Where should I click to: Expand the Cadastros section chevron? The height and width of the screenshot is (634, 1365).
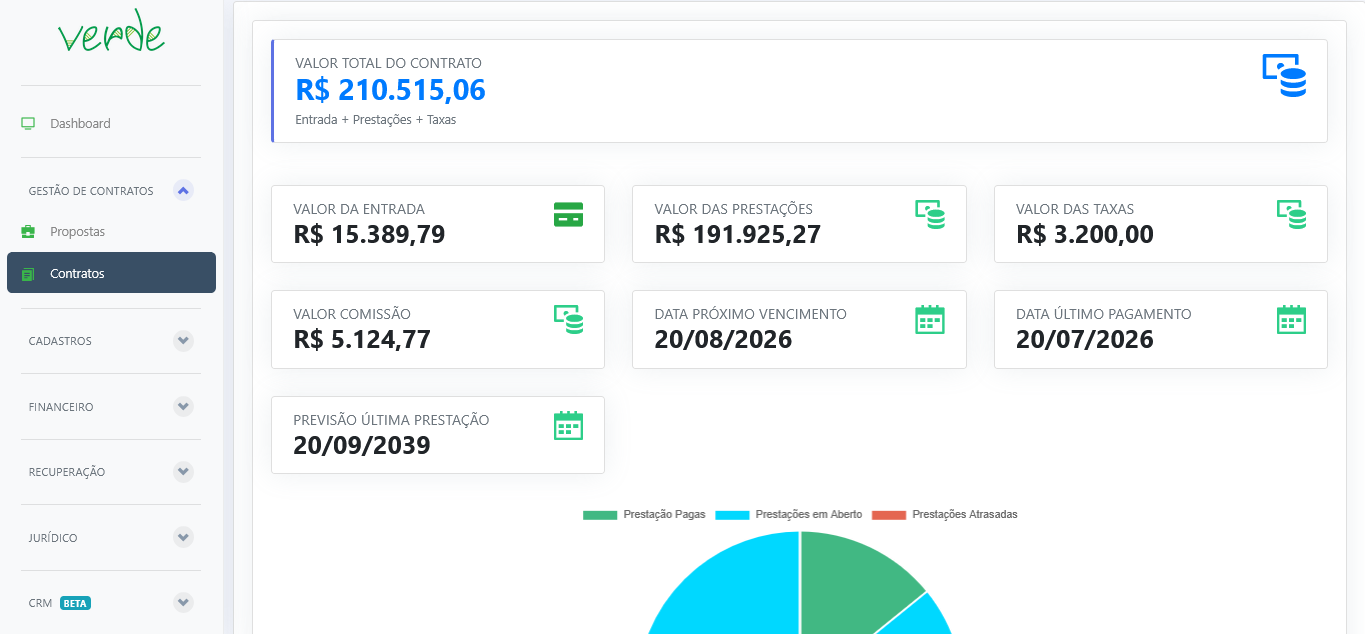click(183, 341)
